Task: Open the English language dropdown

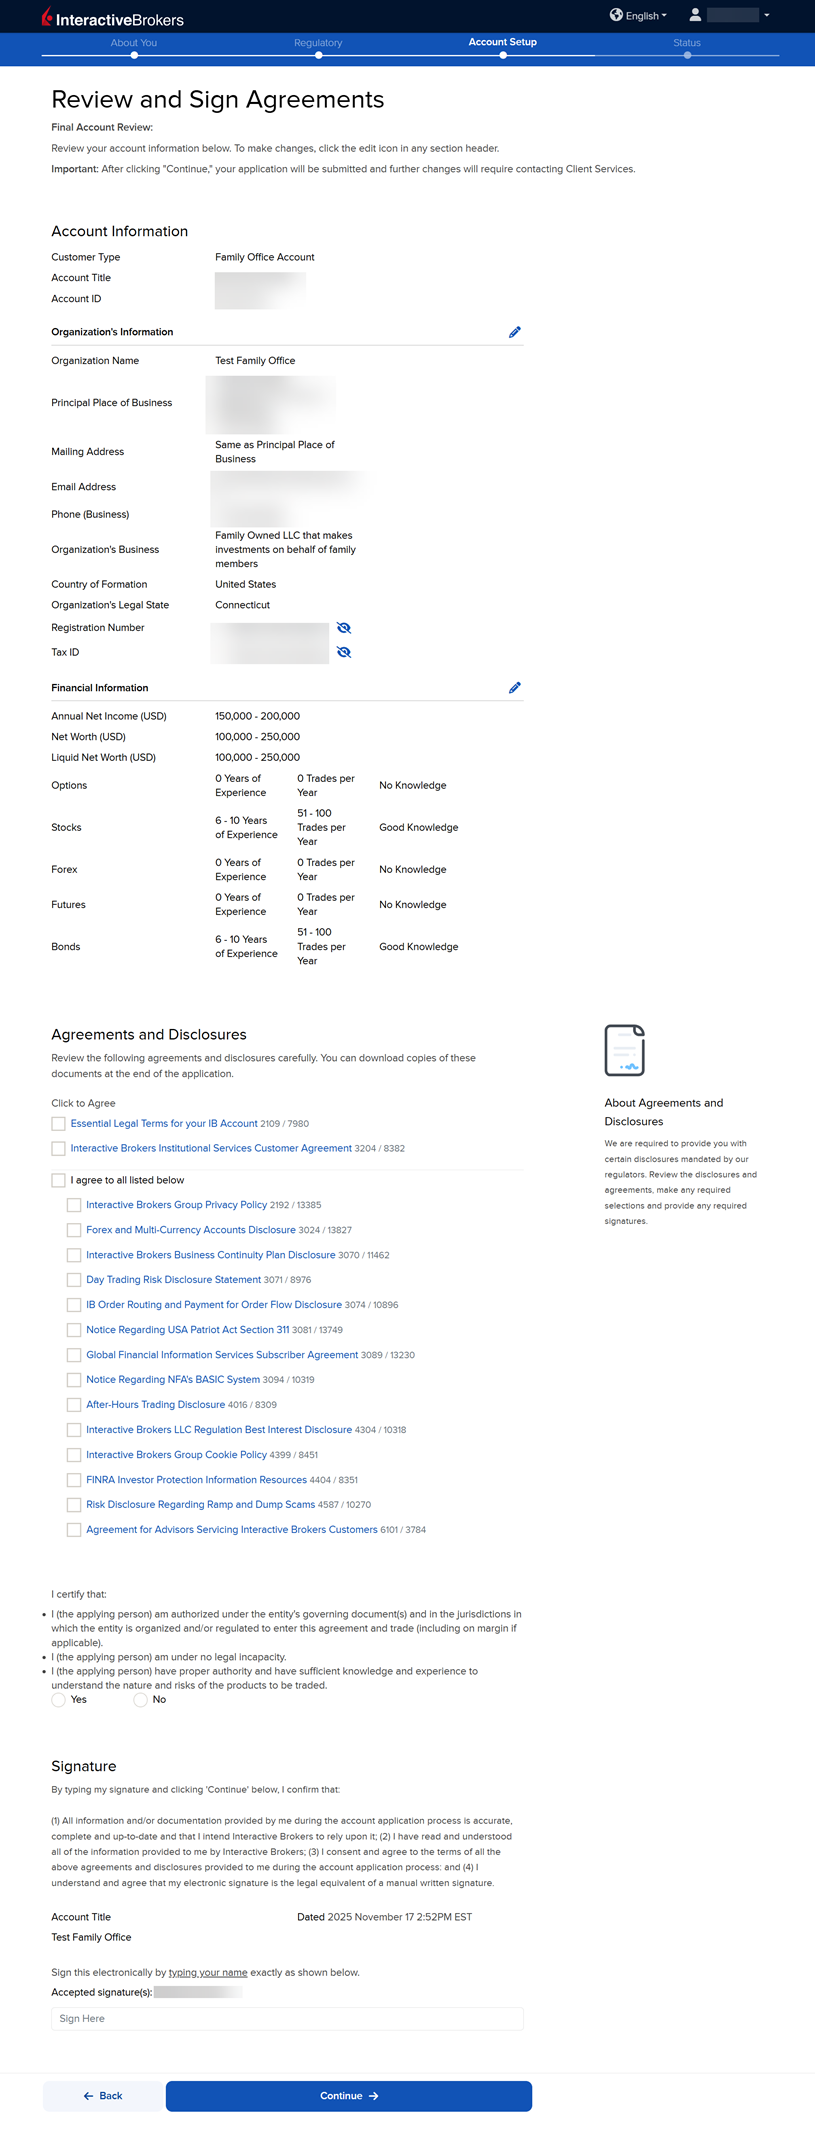Action: [x=646, y=16]
